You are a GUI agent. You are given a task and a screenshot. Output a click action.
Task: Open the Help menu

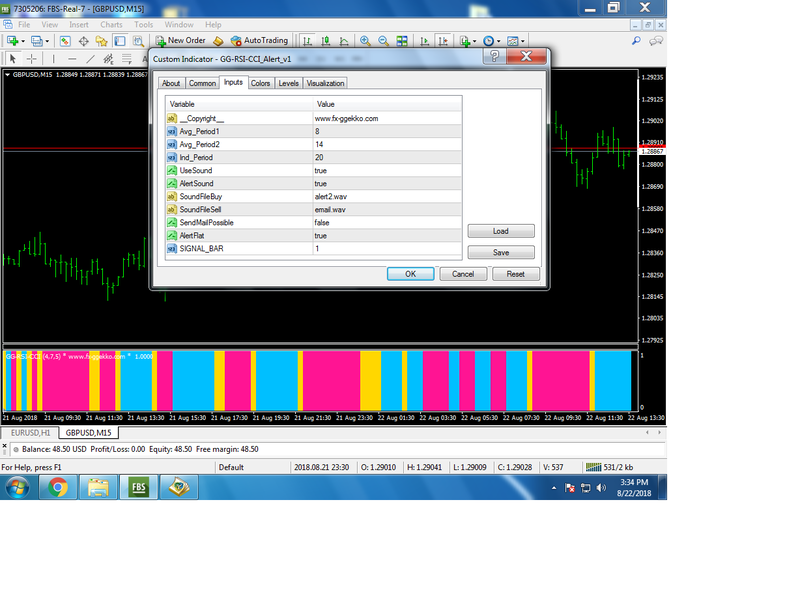point(213,24)
